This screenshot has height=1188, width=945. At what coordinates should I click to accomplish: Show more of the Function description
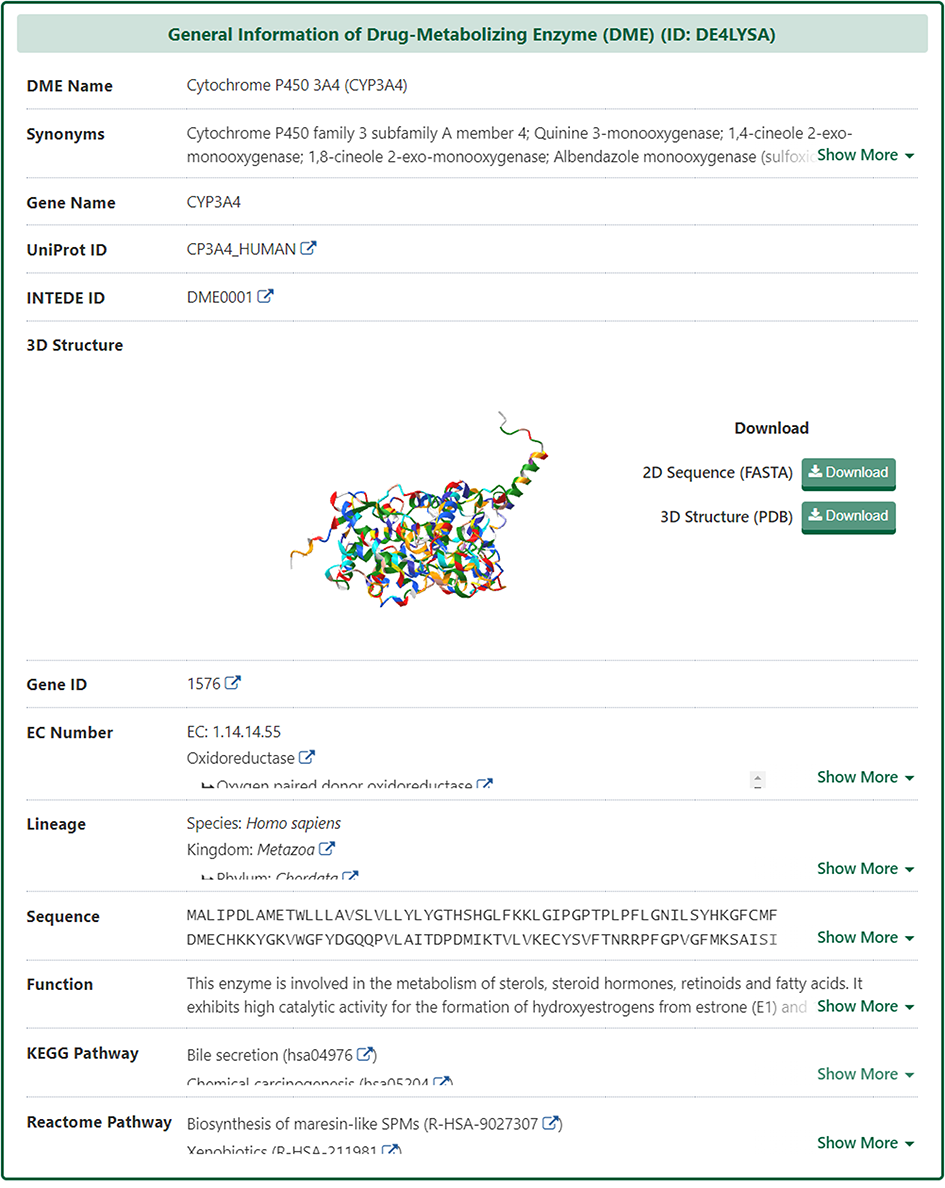(865, 1006)
